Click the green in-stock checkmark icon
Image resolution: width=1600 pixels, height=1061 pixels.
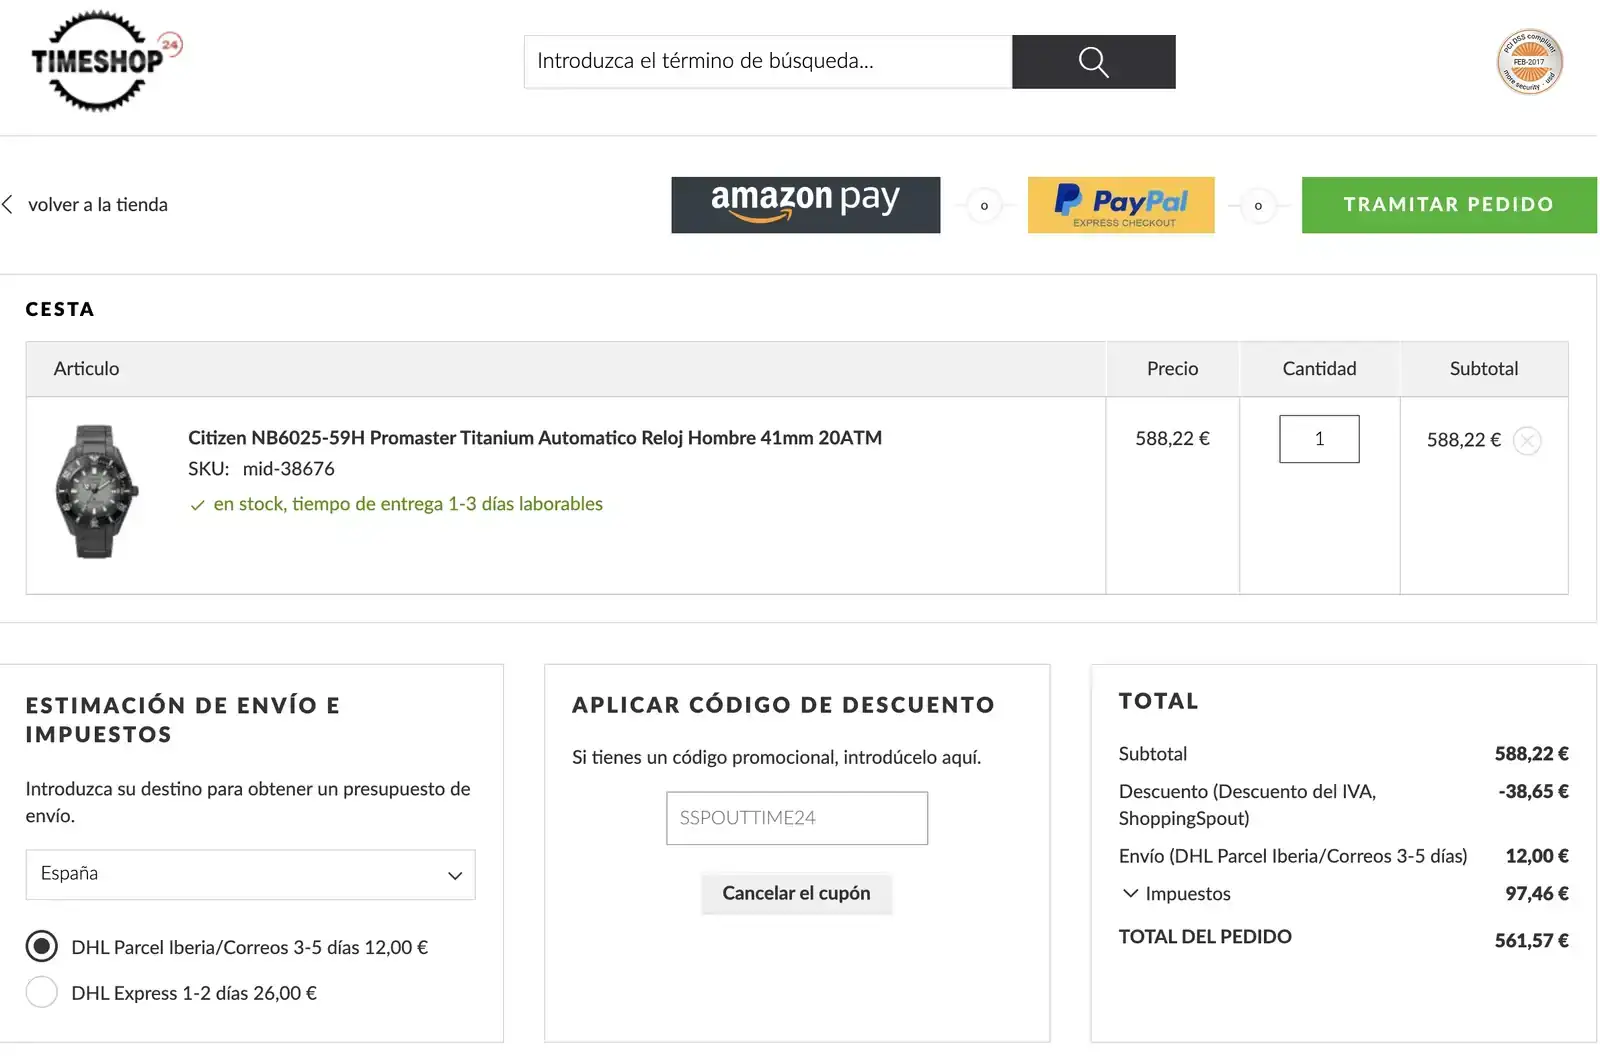coord(197,505)
